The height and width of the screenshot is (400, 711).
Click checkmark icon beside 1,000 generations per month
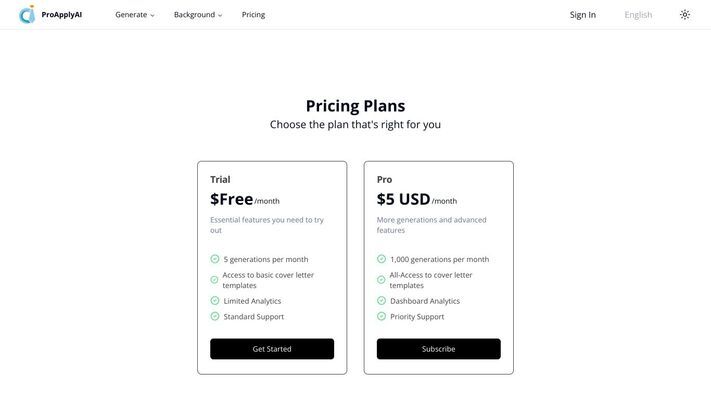pos(381,259)
